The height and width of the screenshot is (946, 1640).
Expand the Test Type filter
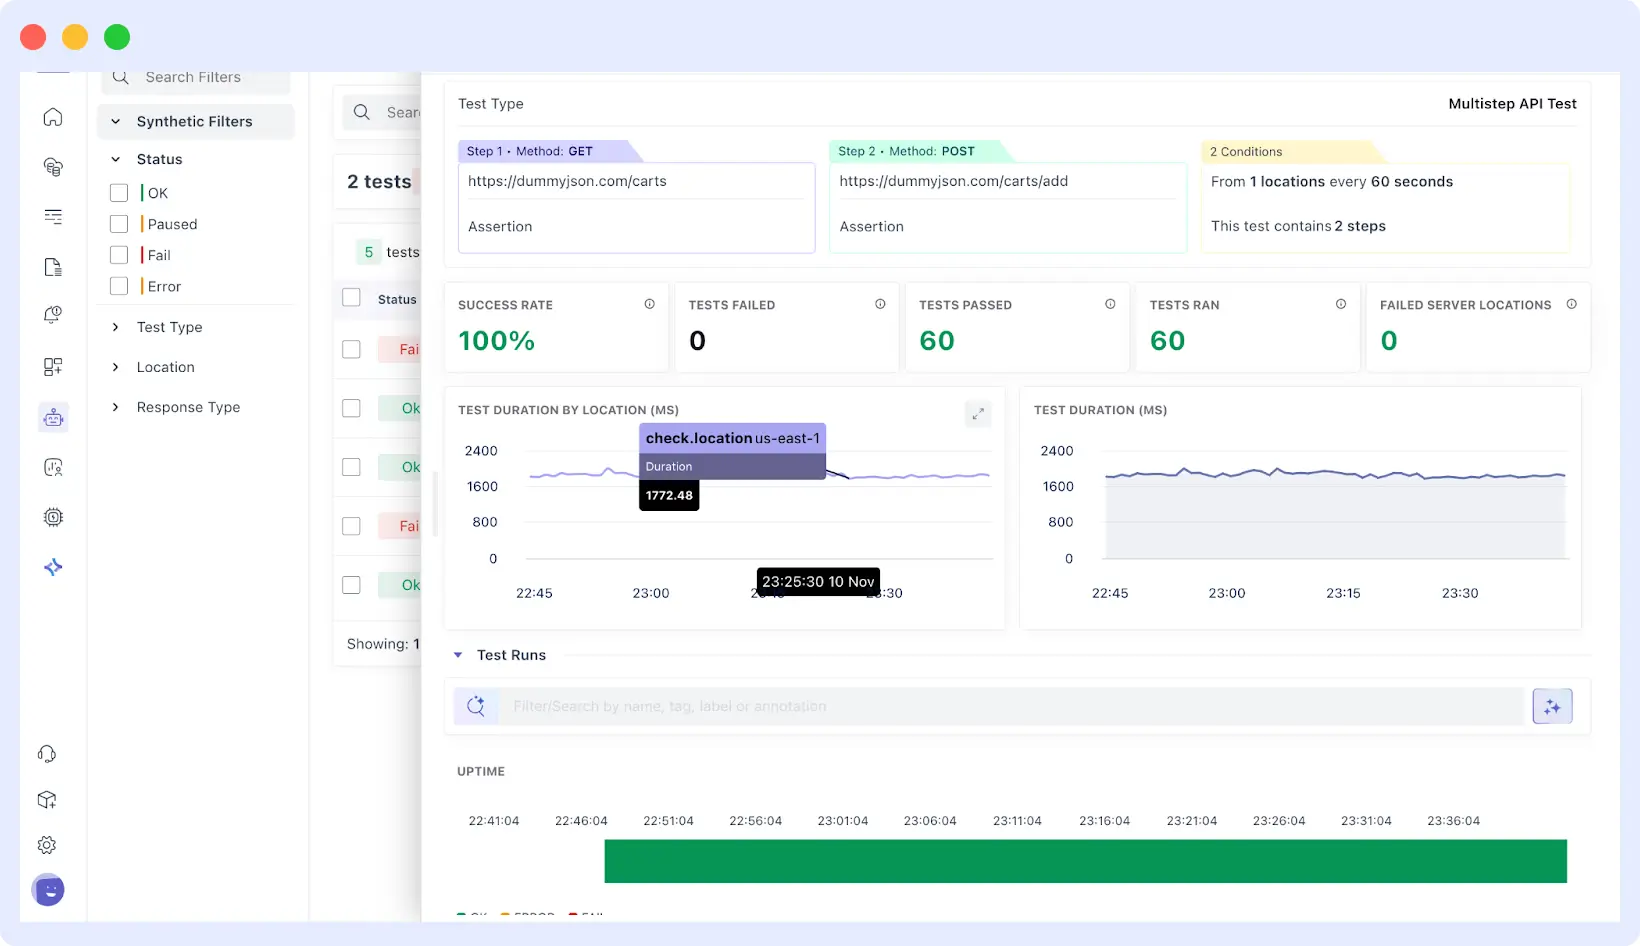click(x=114, y=327)
